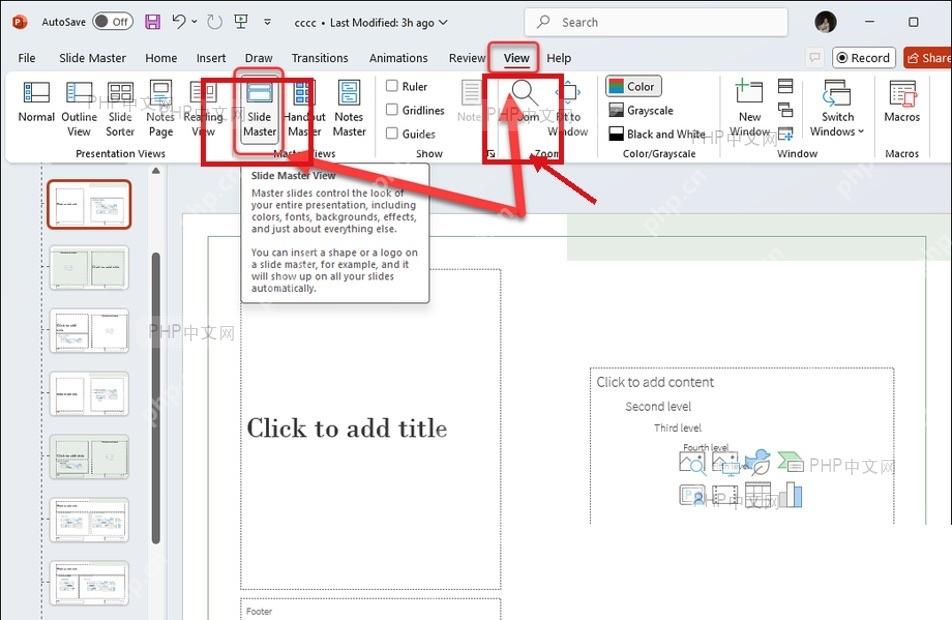Click Fit to Window
The width and height of the screenshot is (952, 620).
click(x=568, y=109)
